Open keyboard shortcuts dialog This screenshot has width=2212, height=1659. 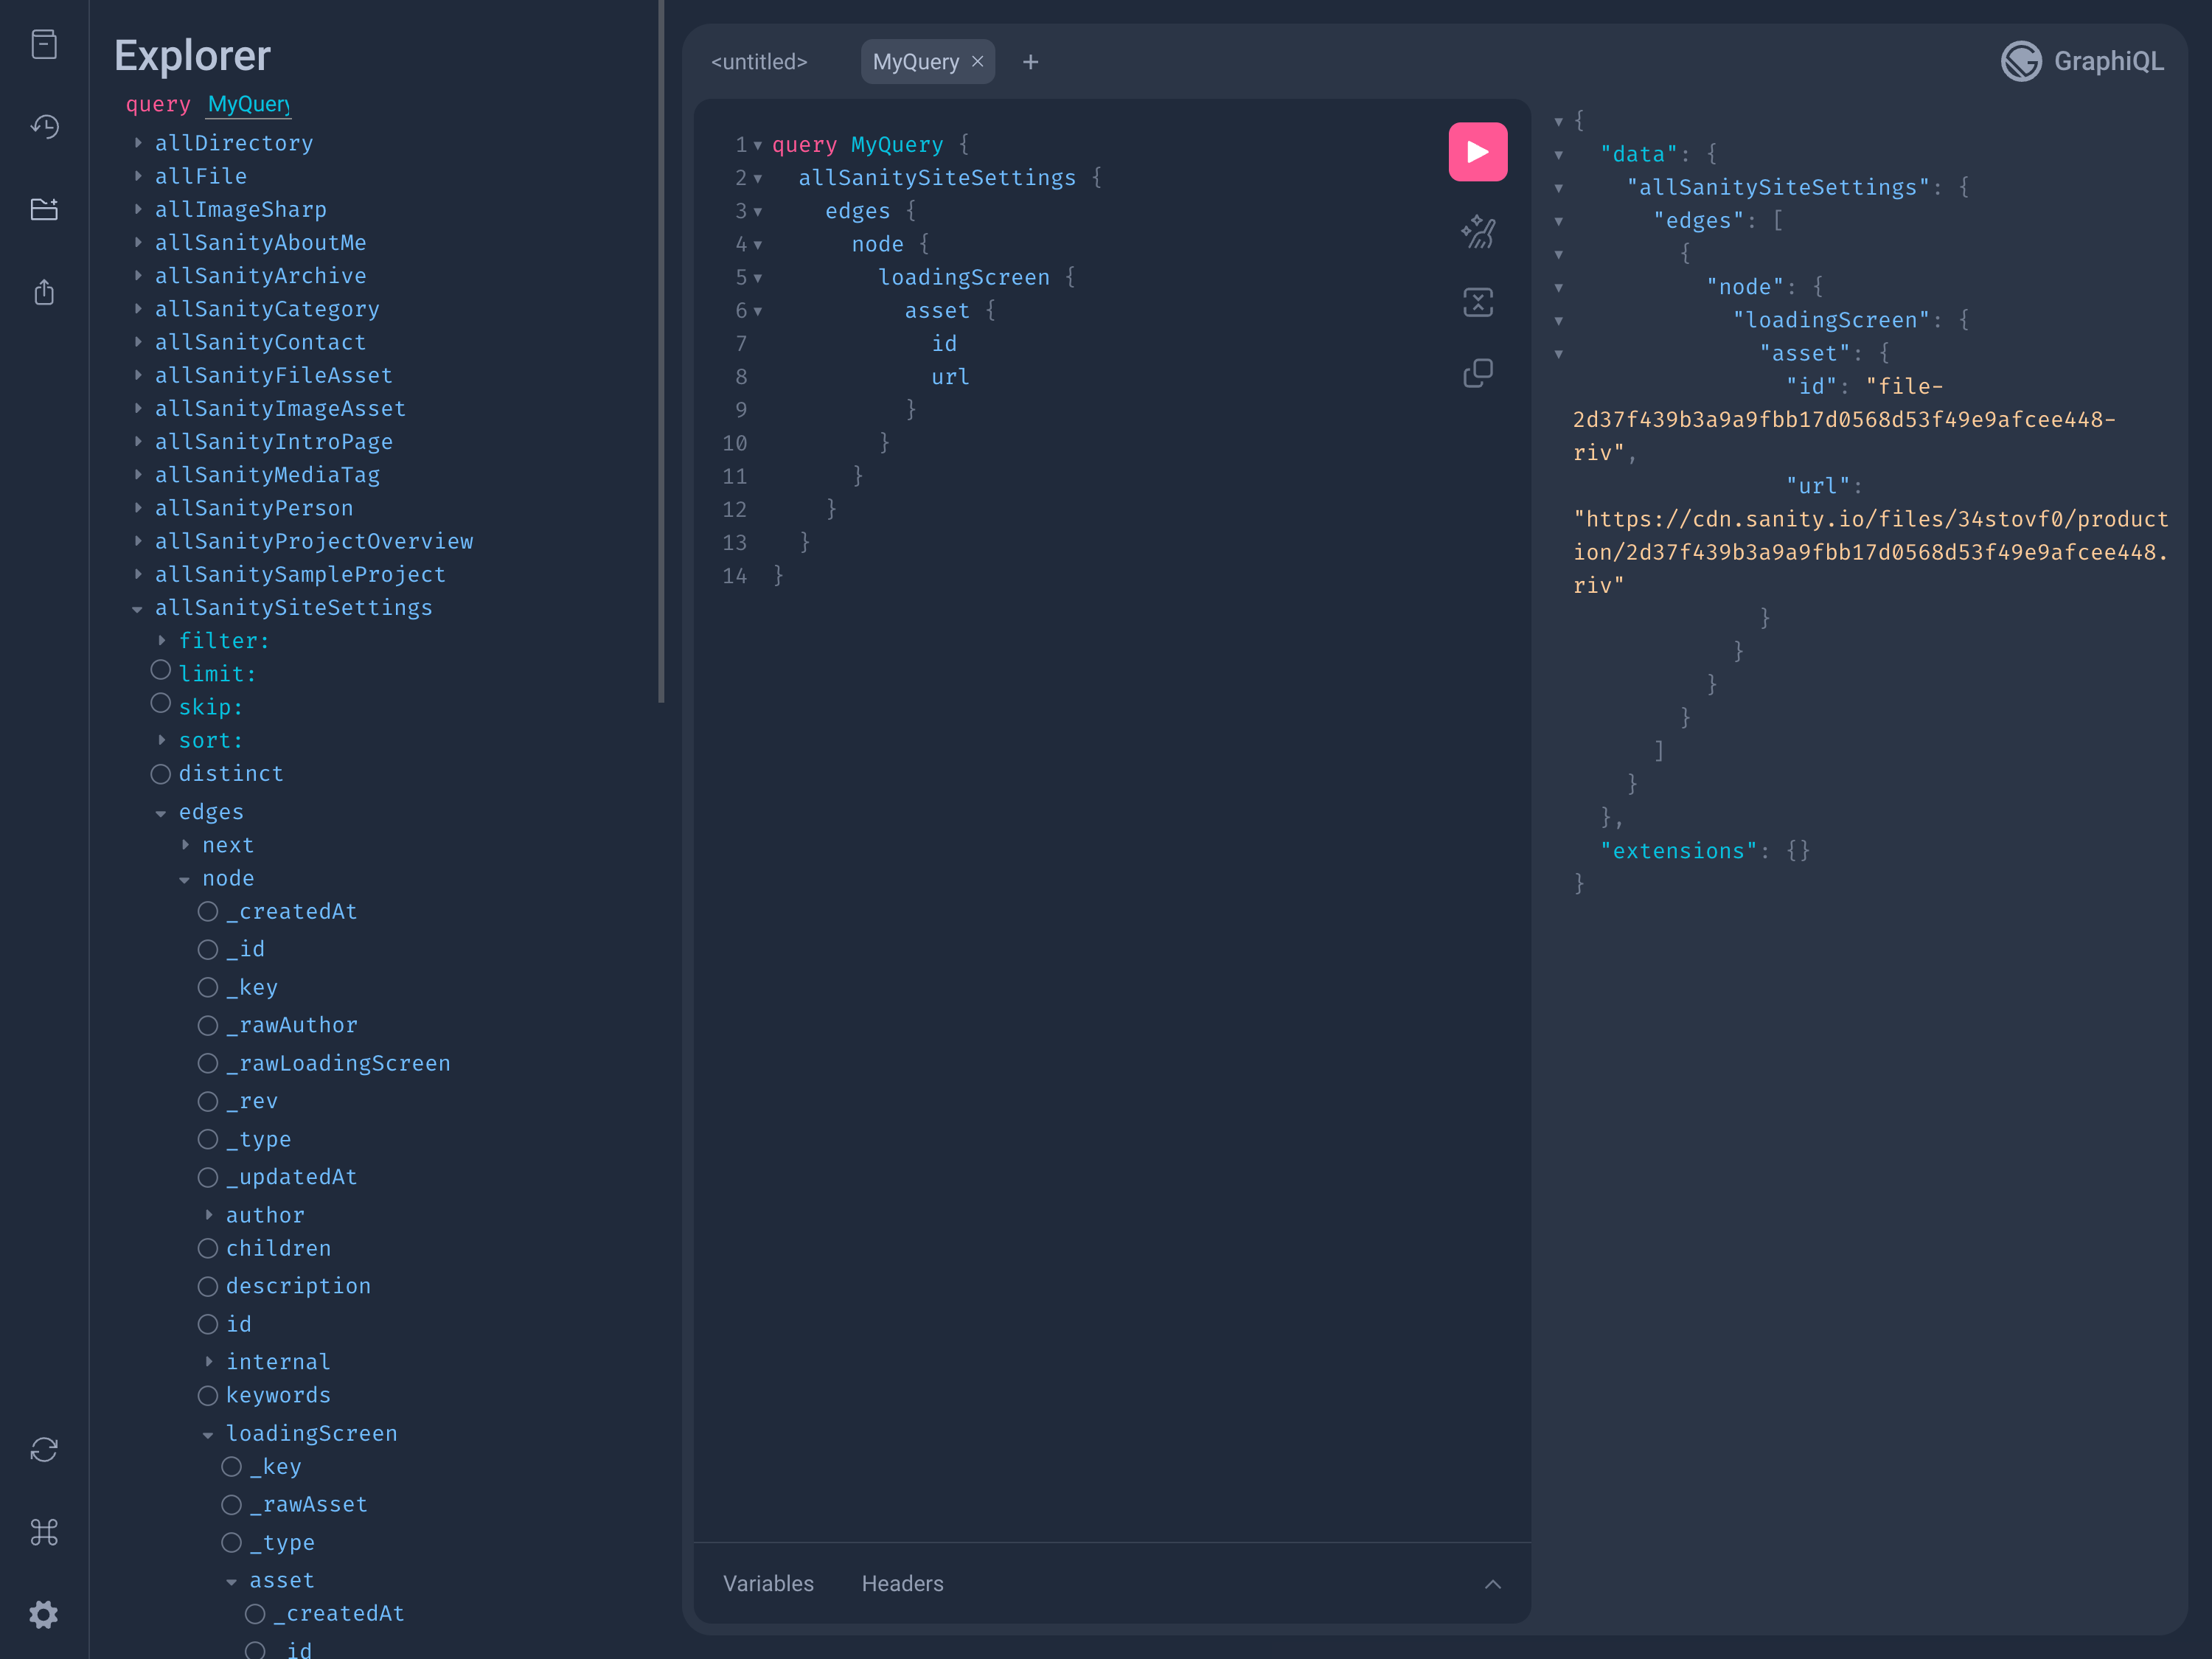tap(44, 1532)
